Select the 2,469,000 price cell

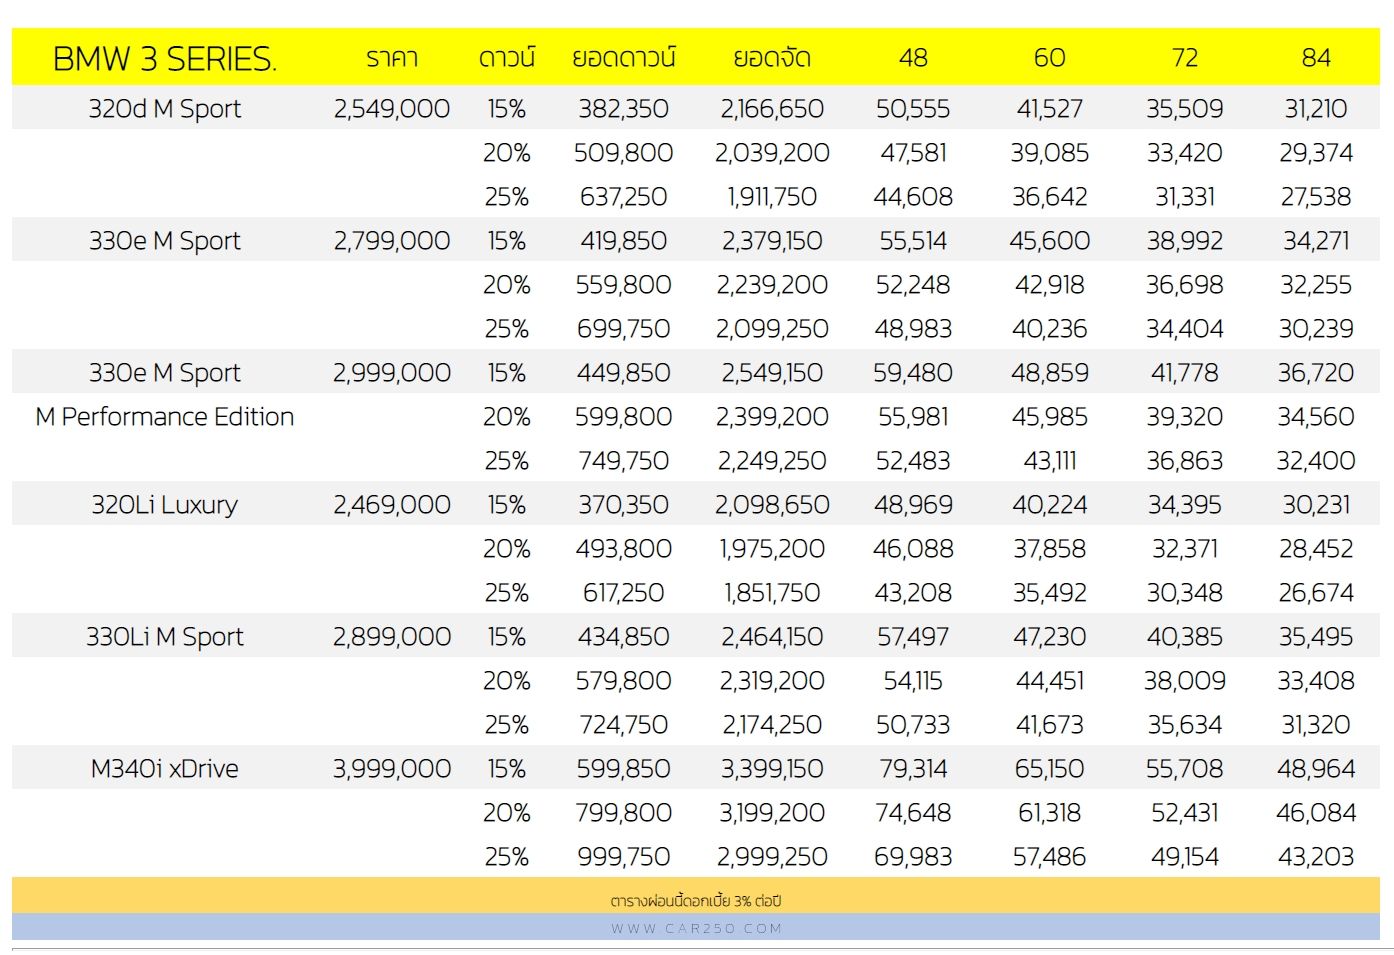click(392, 505)
